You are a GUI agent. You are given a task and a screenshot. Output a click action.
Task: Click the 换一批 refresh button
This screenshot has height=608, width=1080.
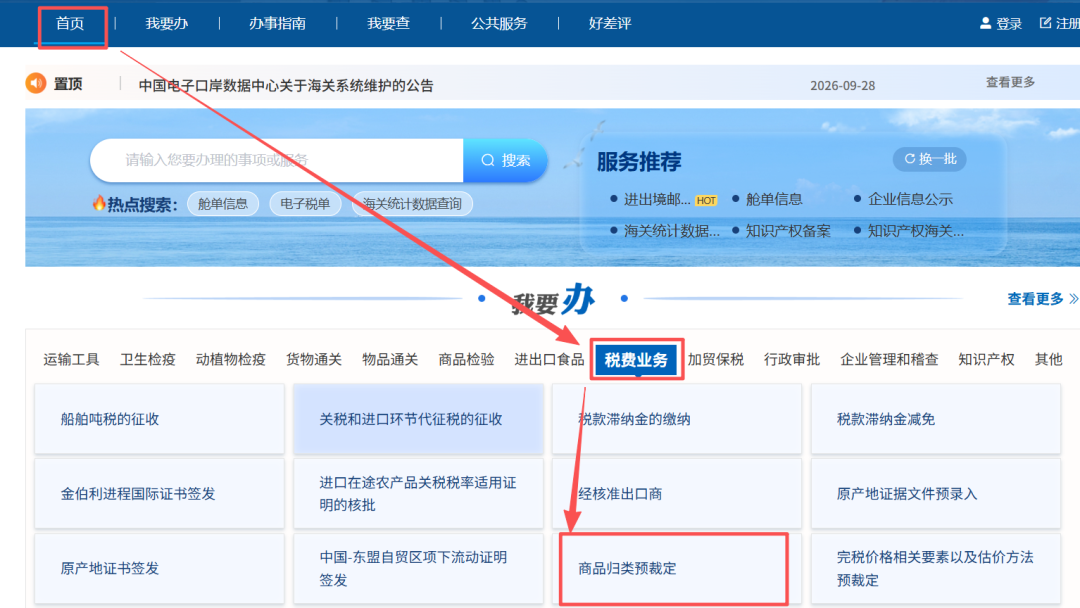click(x=930, y=159)
